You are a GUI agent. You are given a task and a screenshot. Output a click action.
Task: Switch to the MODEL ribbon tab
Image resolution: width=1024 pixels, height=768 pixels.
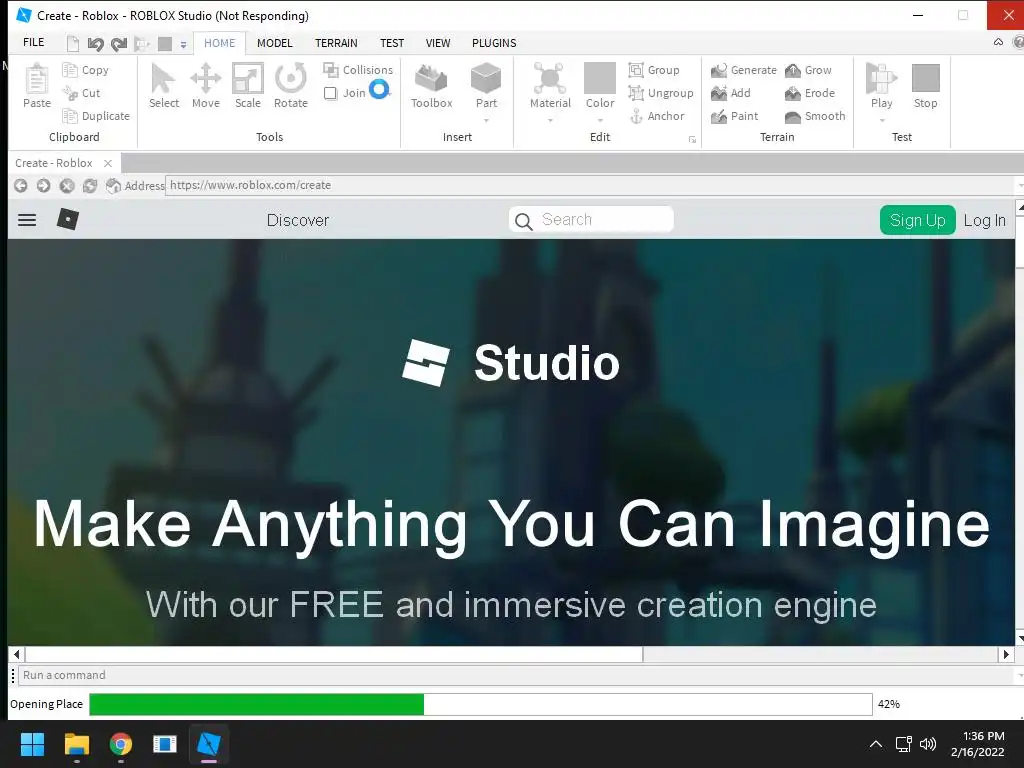coord(274,43)
